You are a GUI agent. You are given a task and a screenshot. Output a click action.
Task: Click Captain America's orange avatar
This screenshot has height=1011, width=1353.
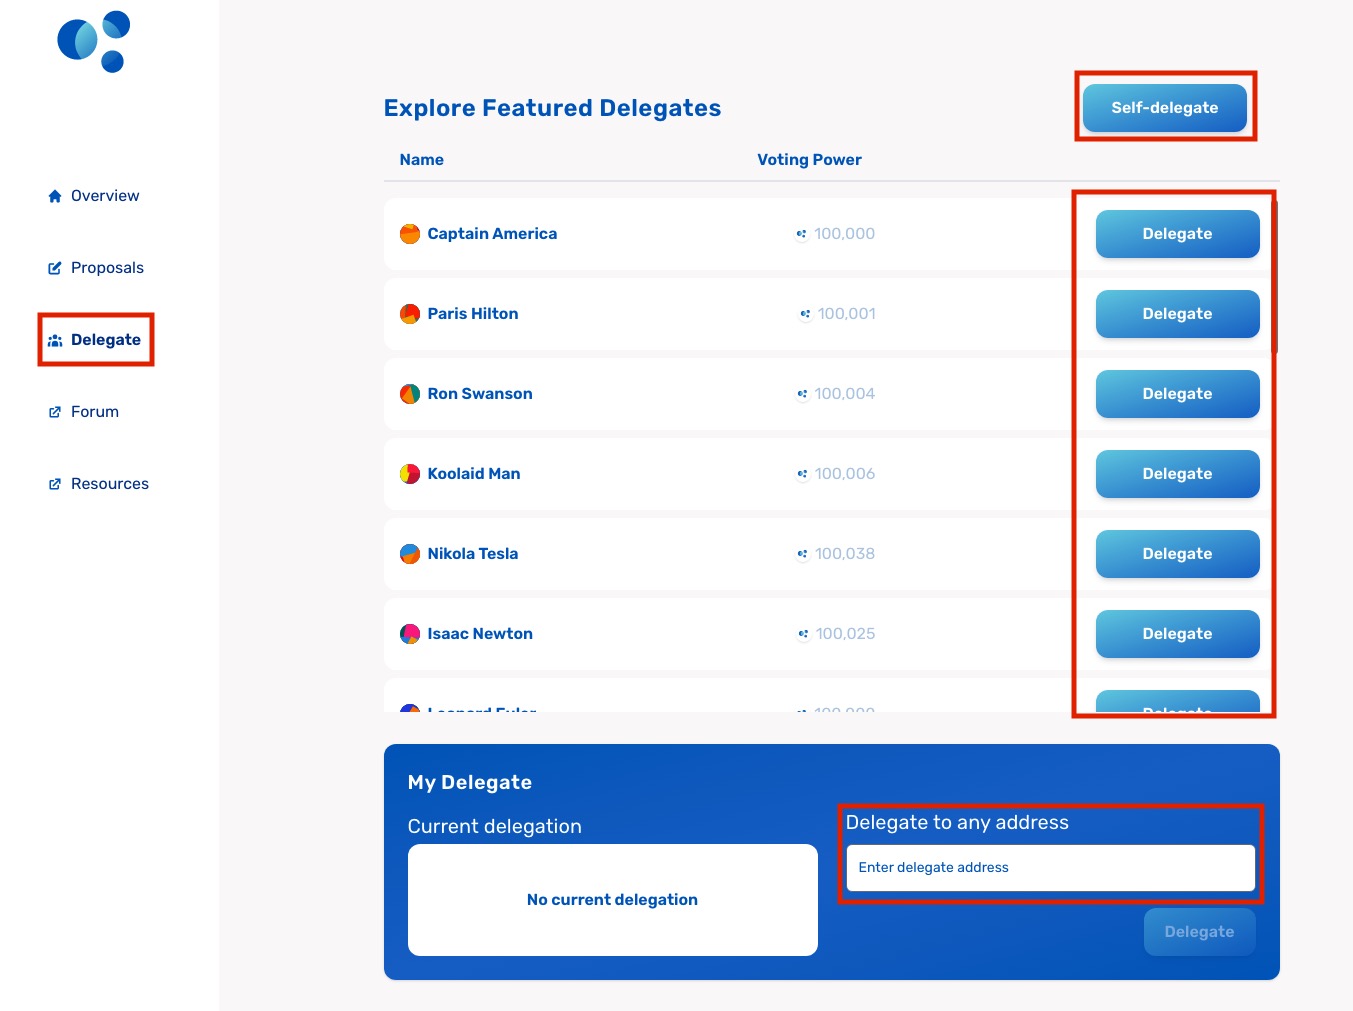(410, 234)
